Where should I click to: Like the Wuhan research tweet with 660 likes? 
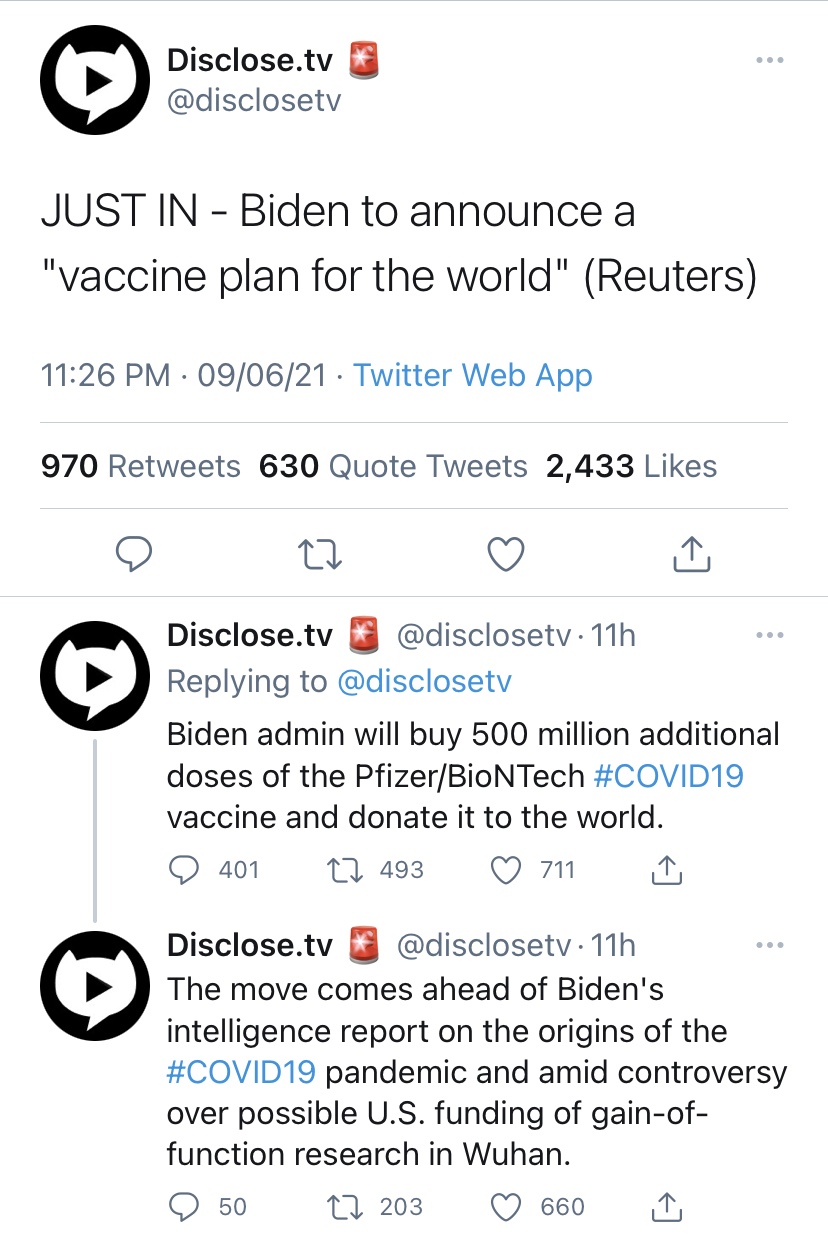(x=538, y=1207)
